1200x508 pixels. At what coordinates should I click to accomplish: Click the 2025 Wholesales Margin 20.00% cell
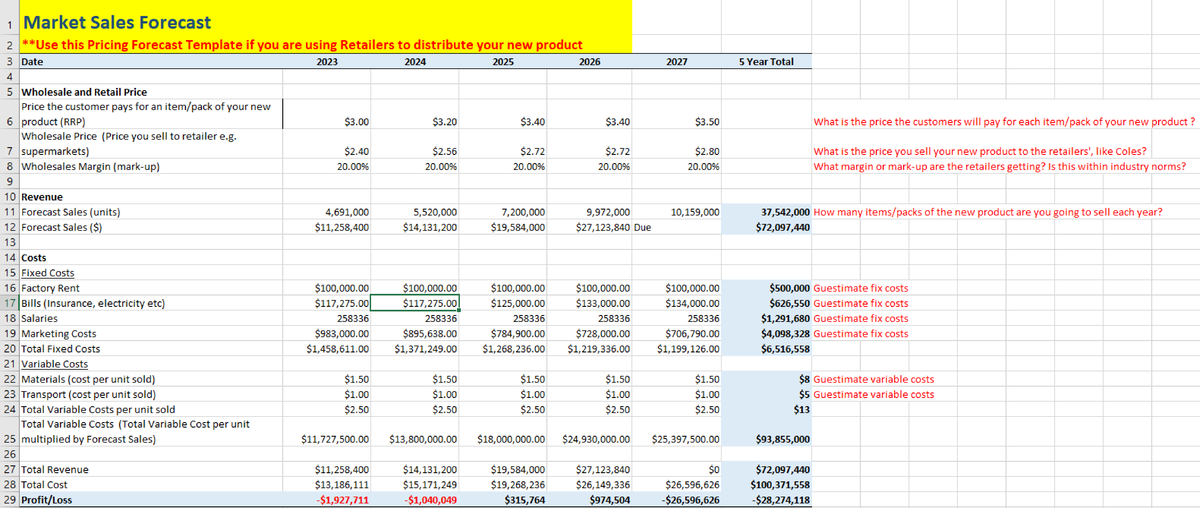tap(525, 166)
